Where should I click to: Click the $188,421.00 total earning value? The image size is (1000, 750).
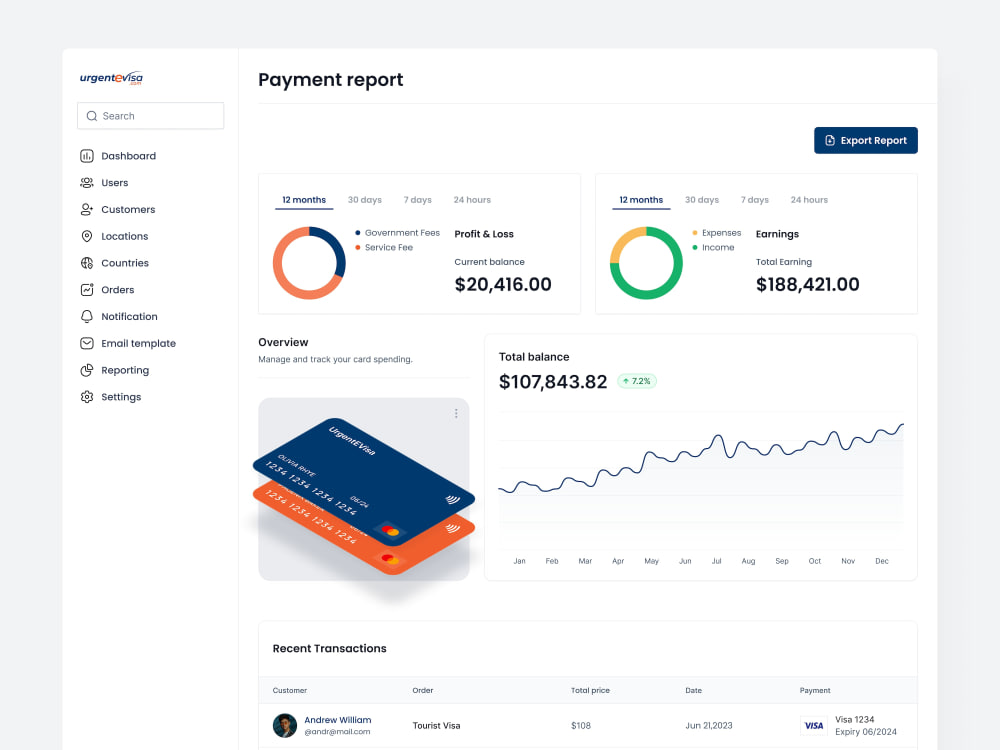pyautogui.click(x=807, y=284)
